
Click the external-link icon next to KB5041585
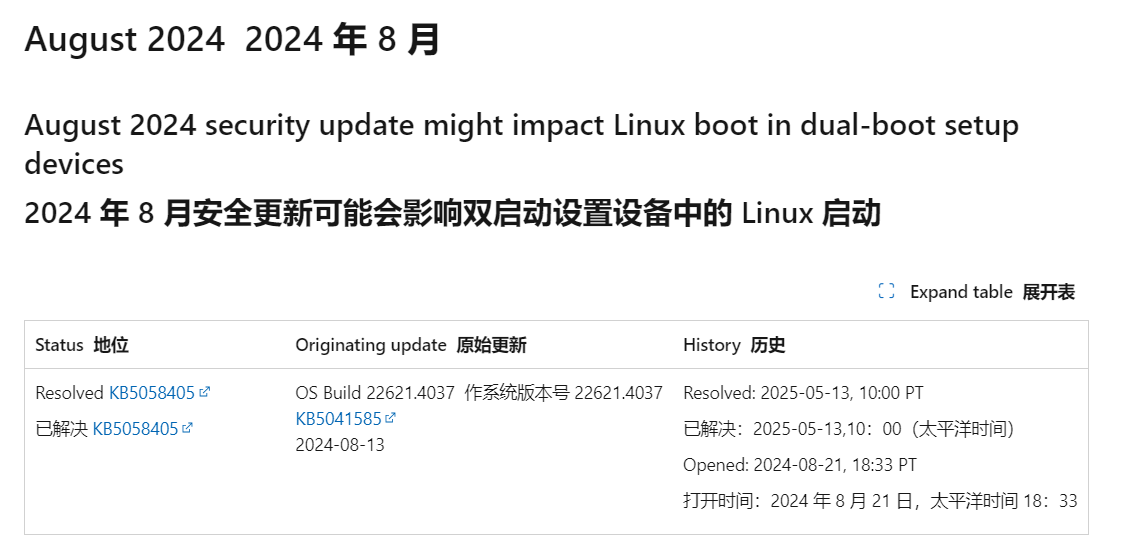point(391,418)
